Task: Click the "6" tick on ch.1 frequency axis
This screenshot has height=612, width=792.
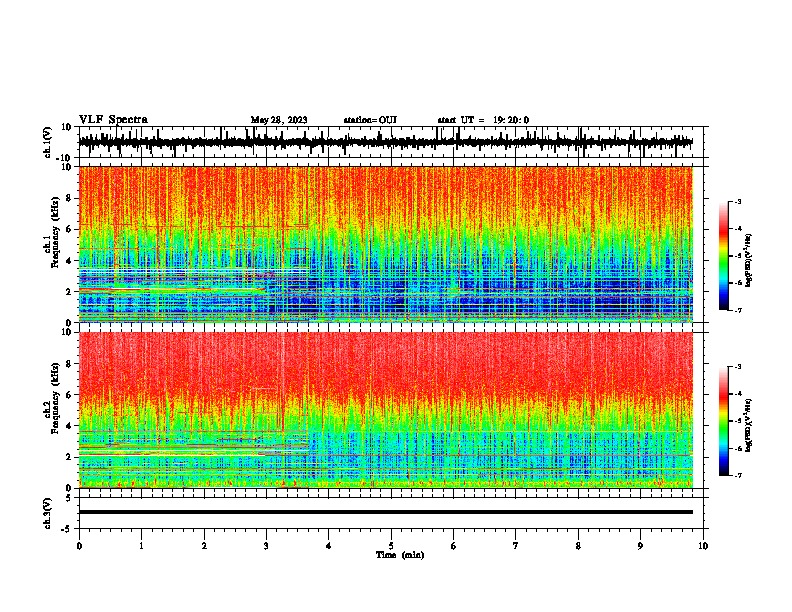Action: coord(69,229)
